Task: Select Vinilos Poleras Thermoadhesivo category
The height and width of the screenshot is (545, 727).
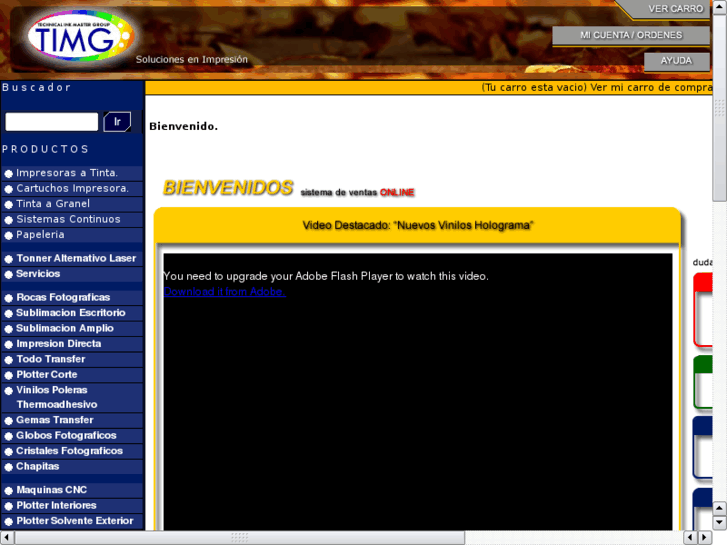Action: coord(57,397)
